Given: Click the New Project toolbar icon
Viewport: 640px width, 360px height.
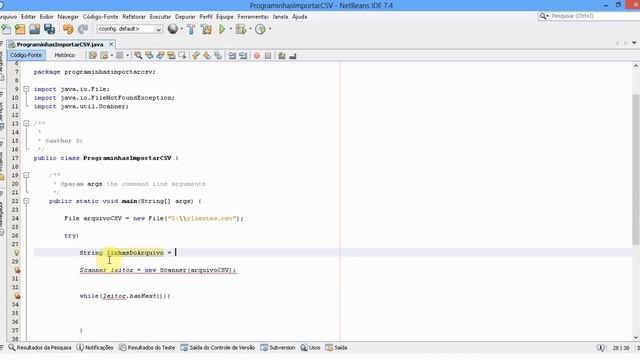Looking at the screenshot, I should pos(20,29).
